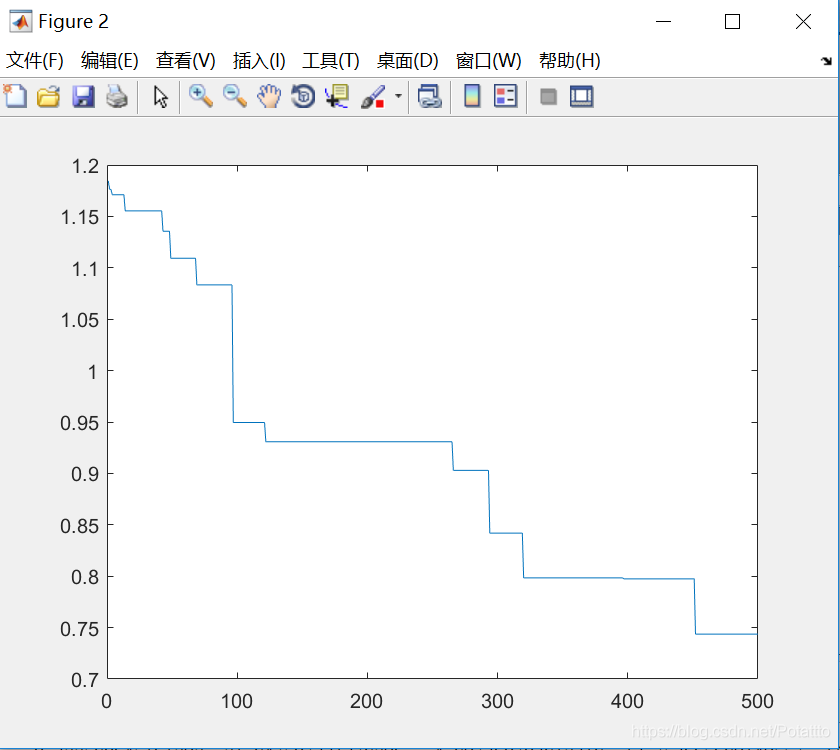Enable the Rotate 3D tool
This screenshot has height=750, width=840.
(x=303, y=96)
